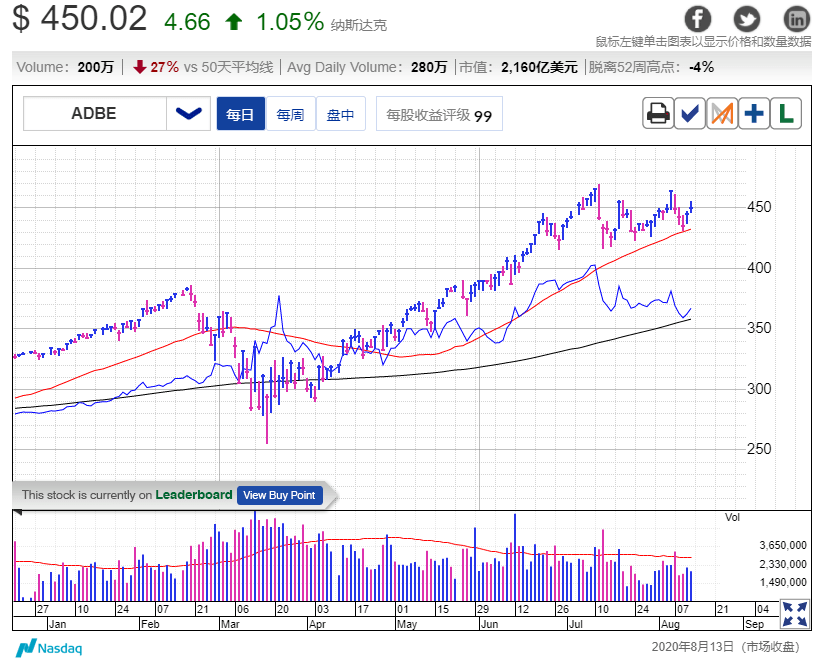
Task: Click the Sep month marker
Action: [x=754, y=624]
